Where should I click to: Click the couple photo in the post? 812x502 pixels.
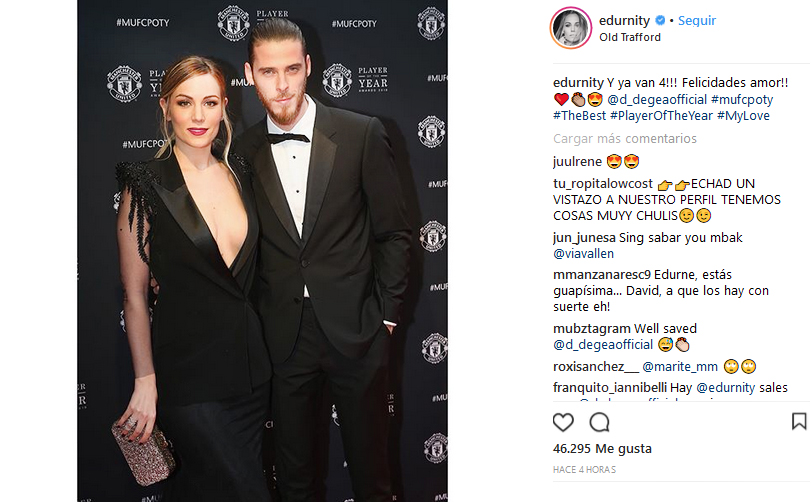[x=263, y=251]
